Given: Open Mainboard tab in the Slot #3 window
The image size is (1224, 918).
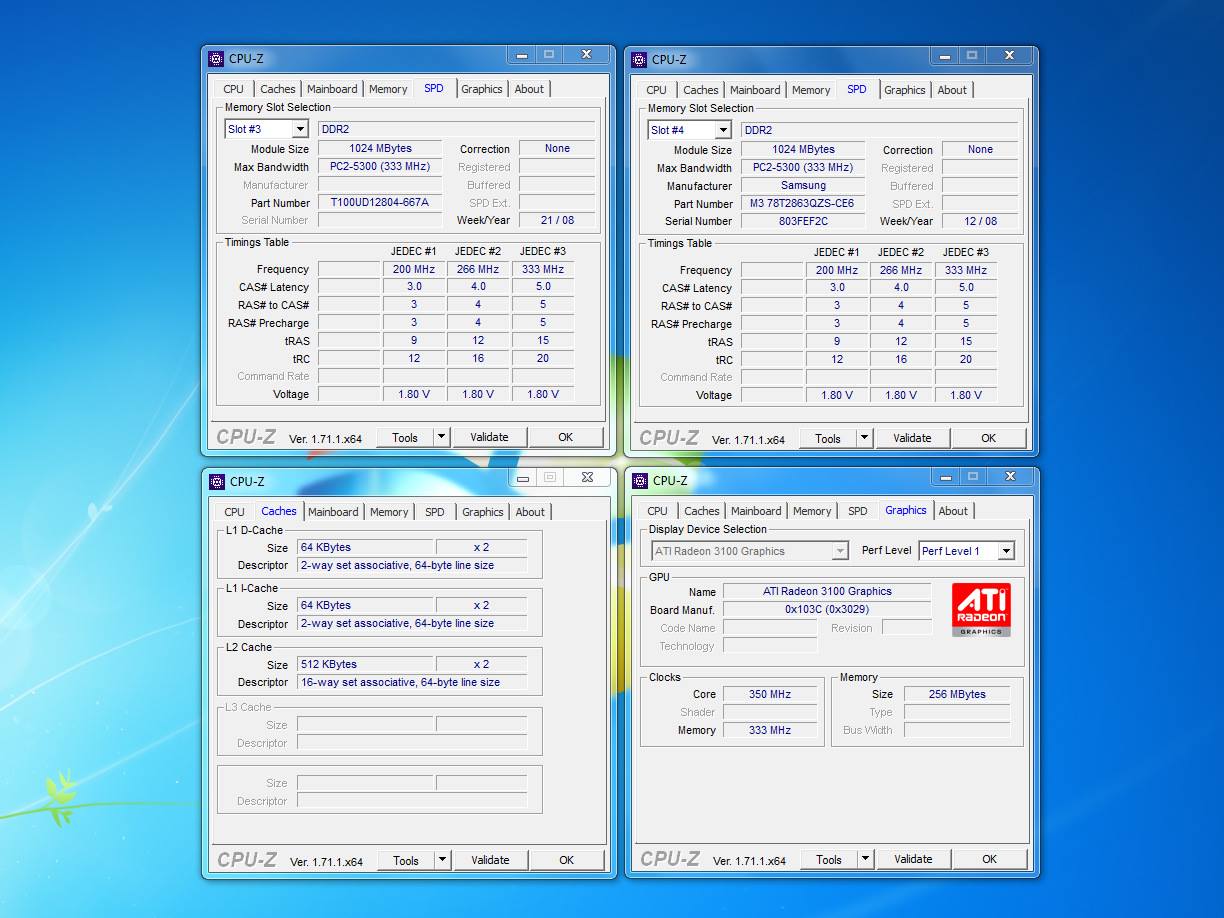Looking at the screenshot, I should click(332, 89).
